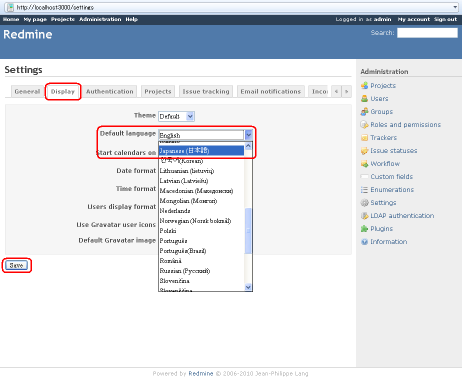462x379 pixels.
Task: Switch to the Projects settings tab
Action: (158, 91)
